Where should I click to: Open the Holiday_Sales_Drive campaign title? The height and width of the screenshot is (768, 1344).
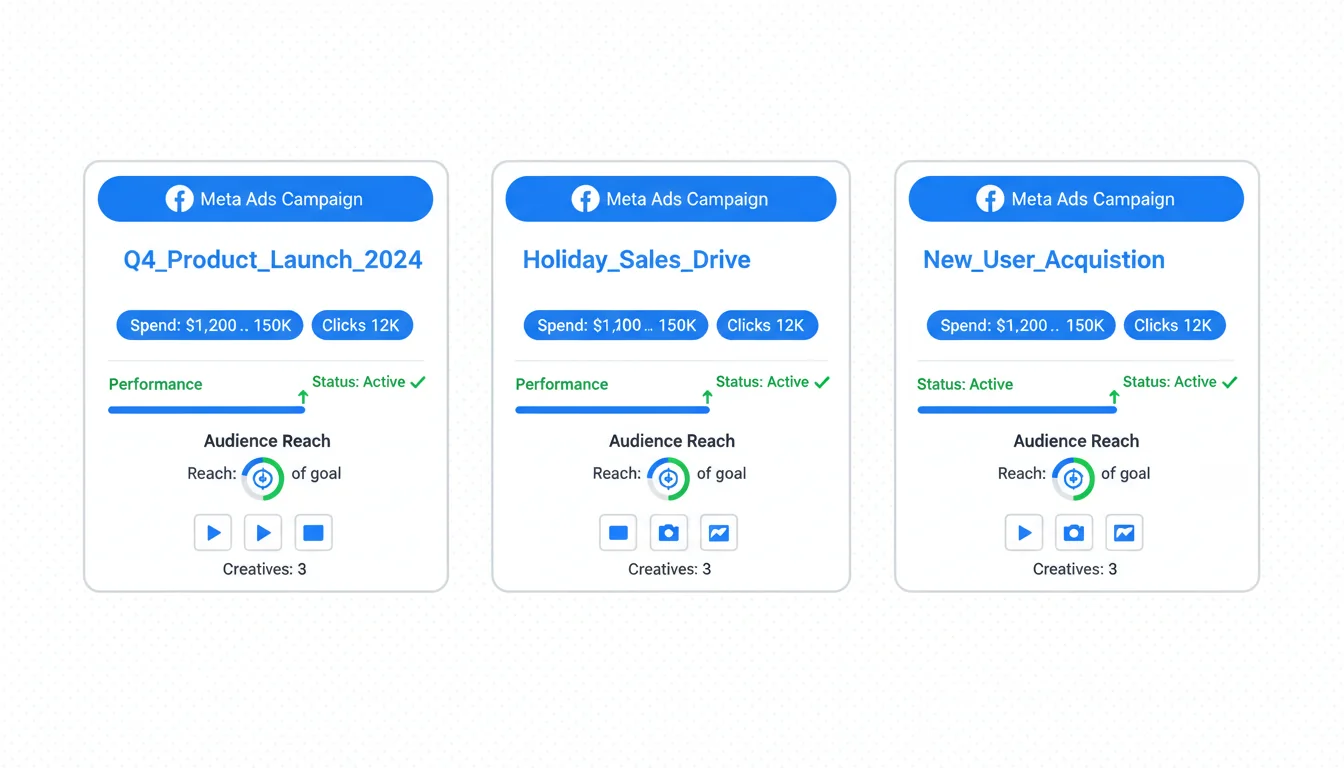636,260
